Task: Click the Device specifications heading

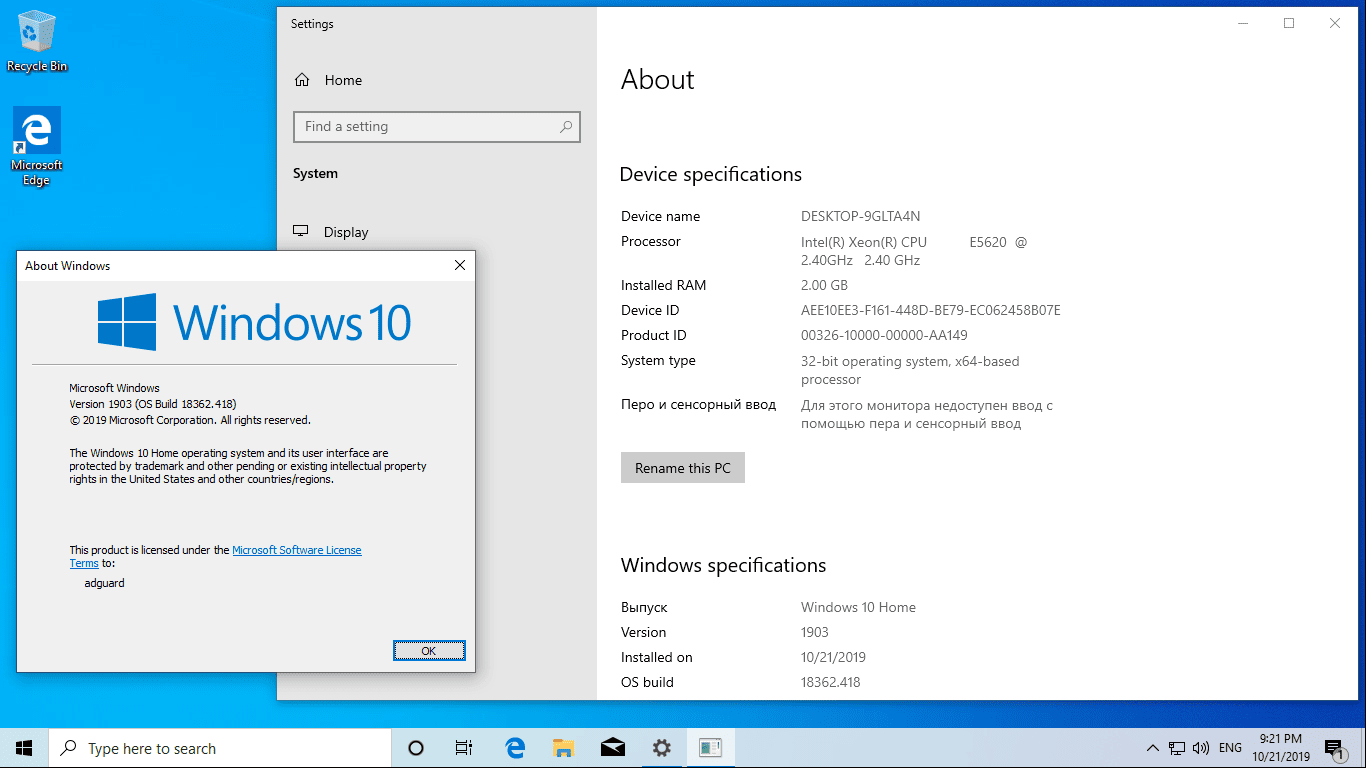Action: 711,174
